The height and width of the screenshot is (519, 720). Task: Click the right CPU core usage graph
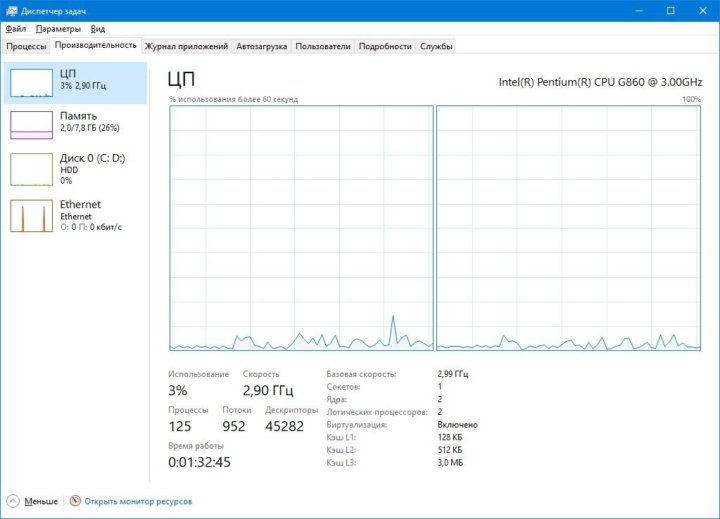[568, 228]
